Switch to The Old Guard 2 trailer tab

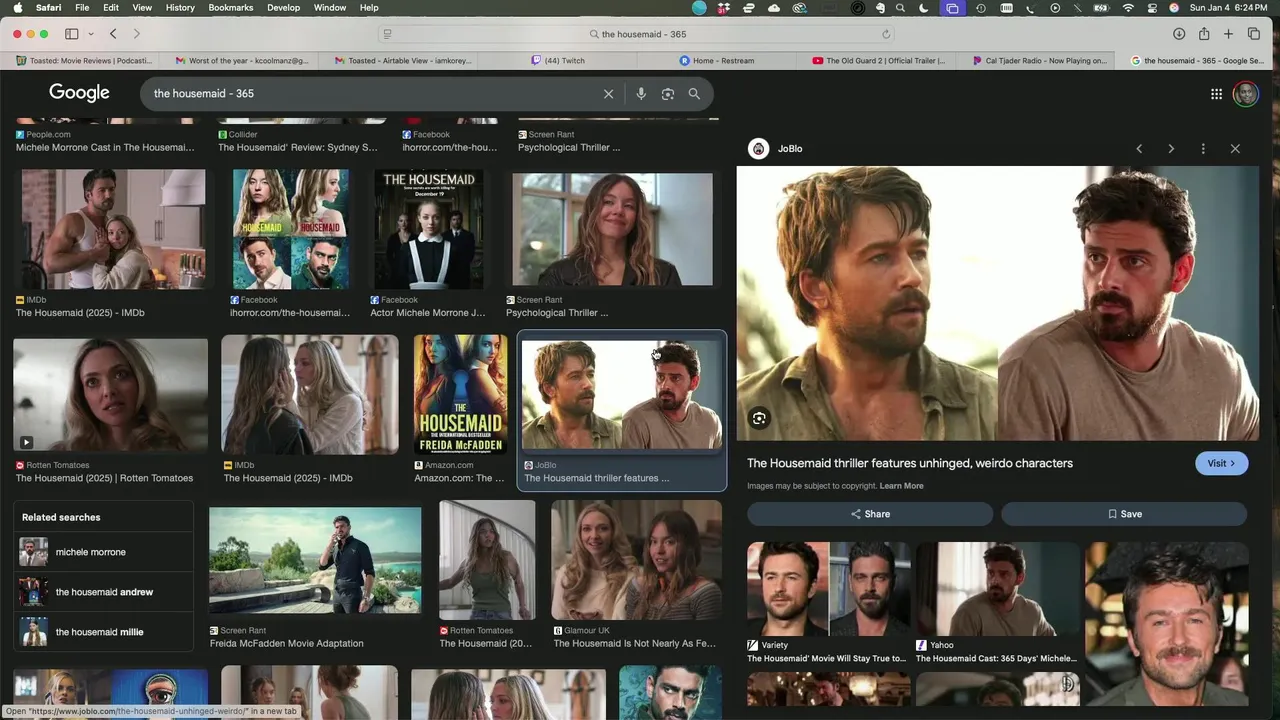[878, 61]
